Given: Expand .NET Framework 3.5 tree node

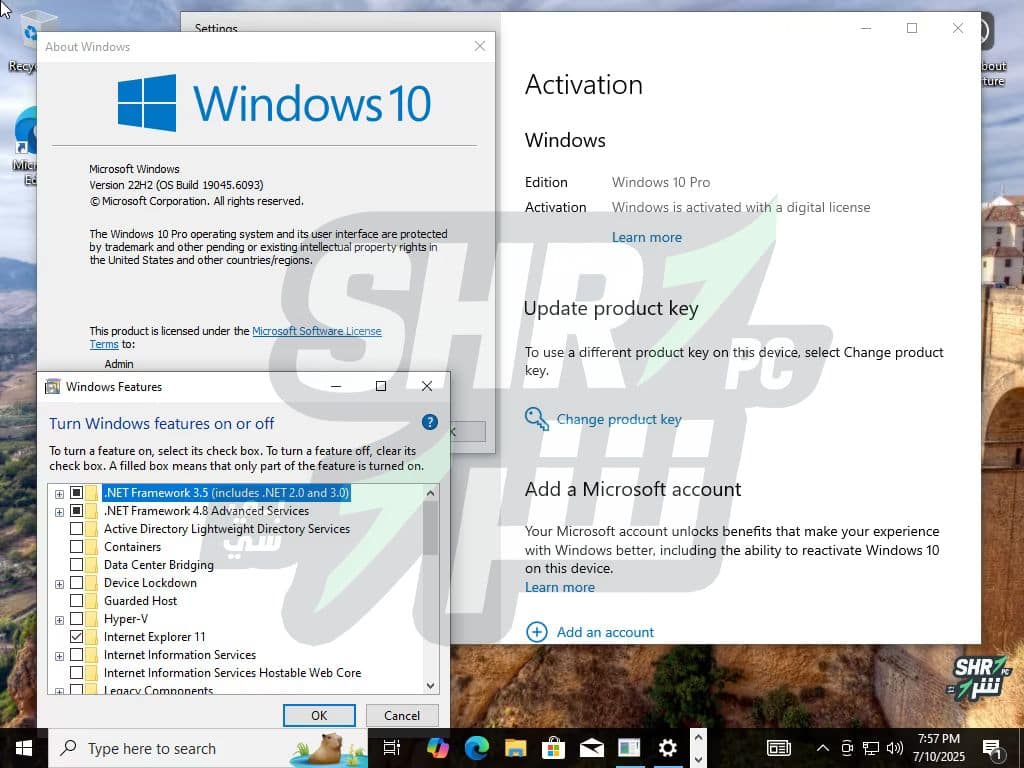Looking at the screenshot, I should pyautogui.click(x=59, y=494).
